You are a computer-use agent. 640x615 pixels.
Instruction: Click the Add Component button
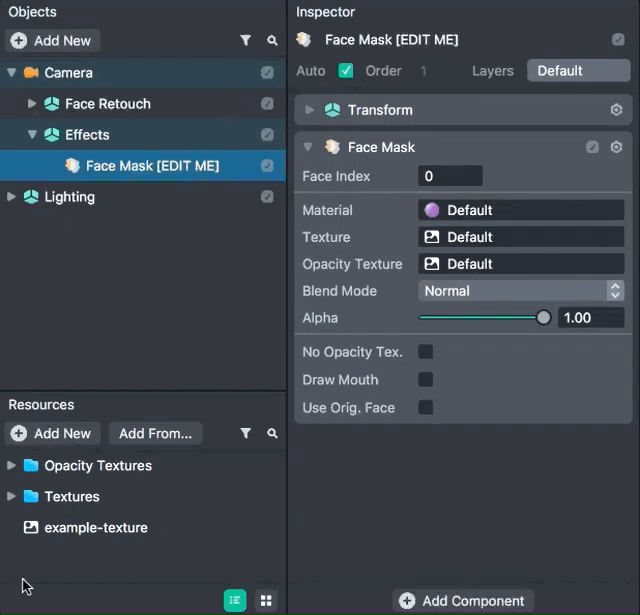click(x=463, y=601)
